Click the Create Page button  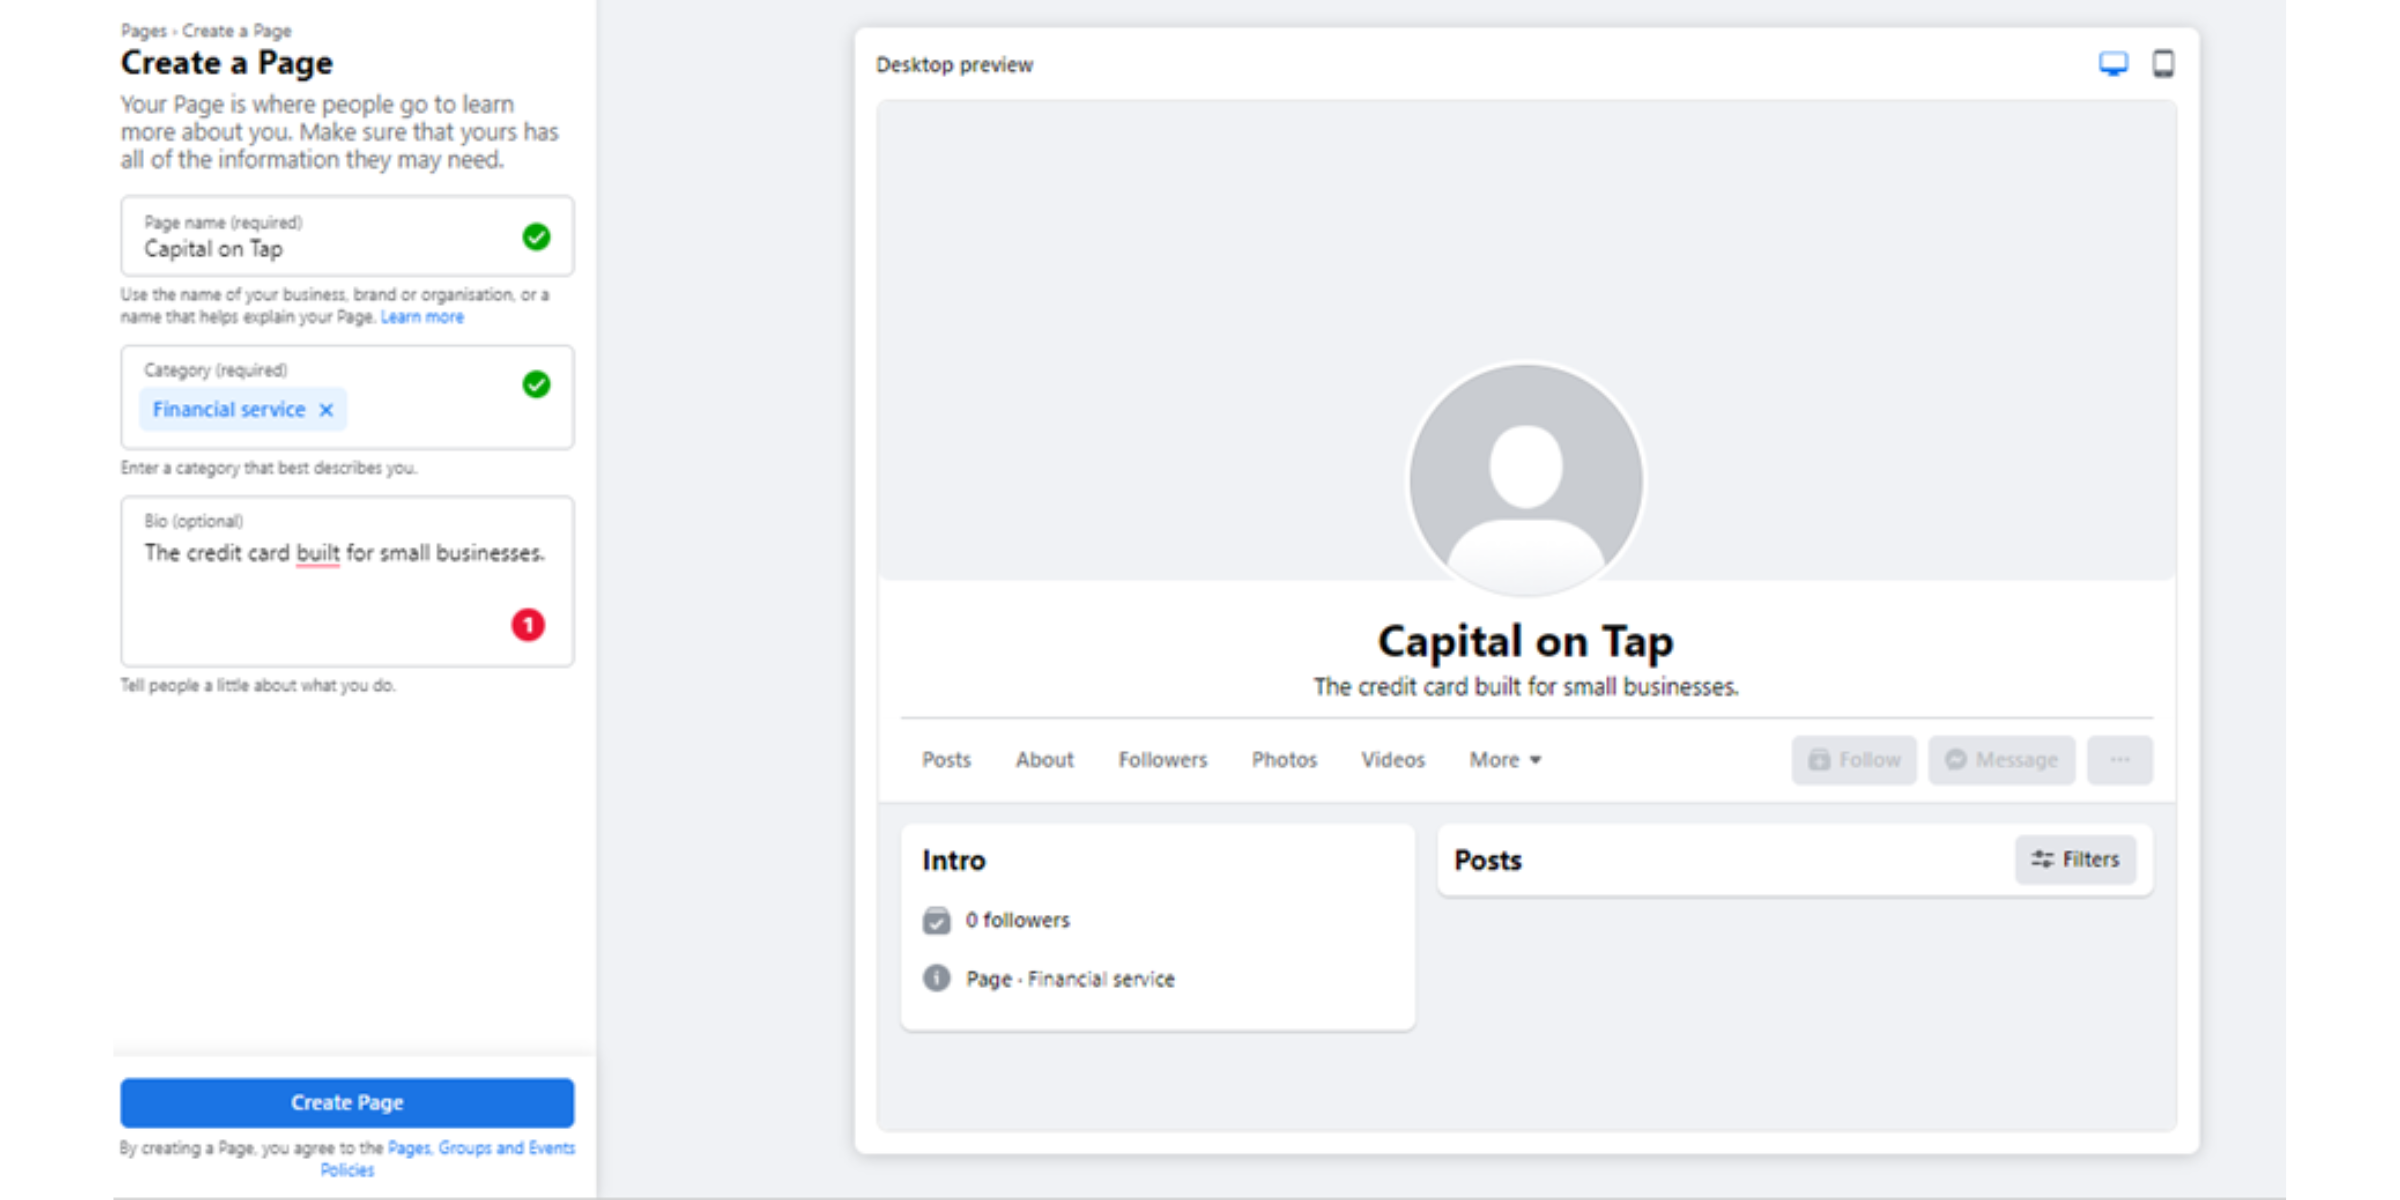pyautogui.click(x=347, y=1102)
